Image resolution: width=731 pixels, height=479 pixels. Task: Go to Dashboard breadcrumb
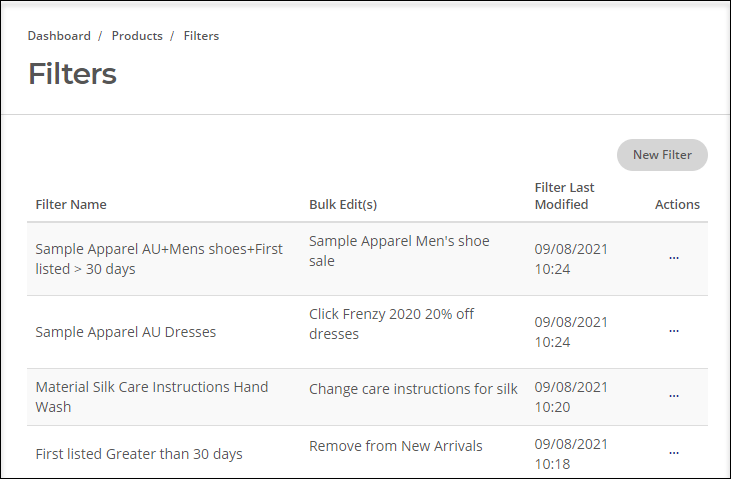click(x=59, y=36)
